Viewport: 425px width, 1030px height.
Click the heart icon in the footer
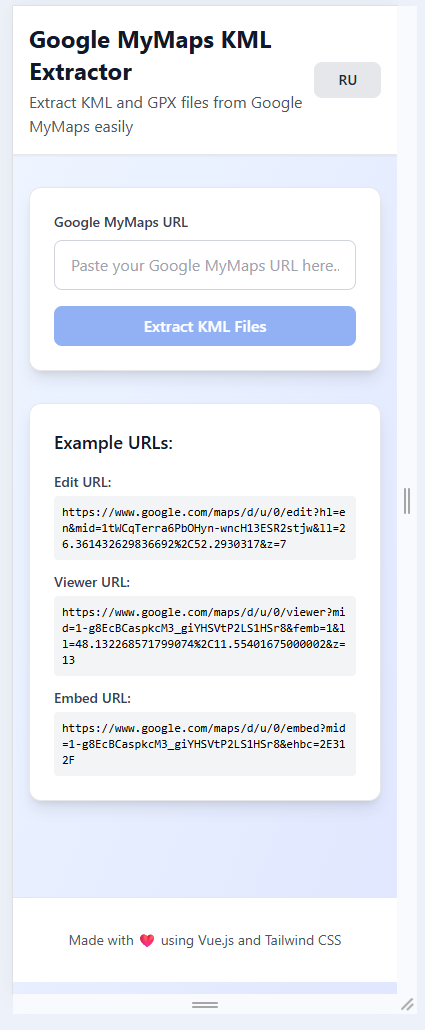tap(147, 941)
